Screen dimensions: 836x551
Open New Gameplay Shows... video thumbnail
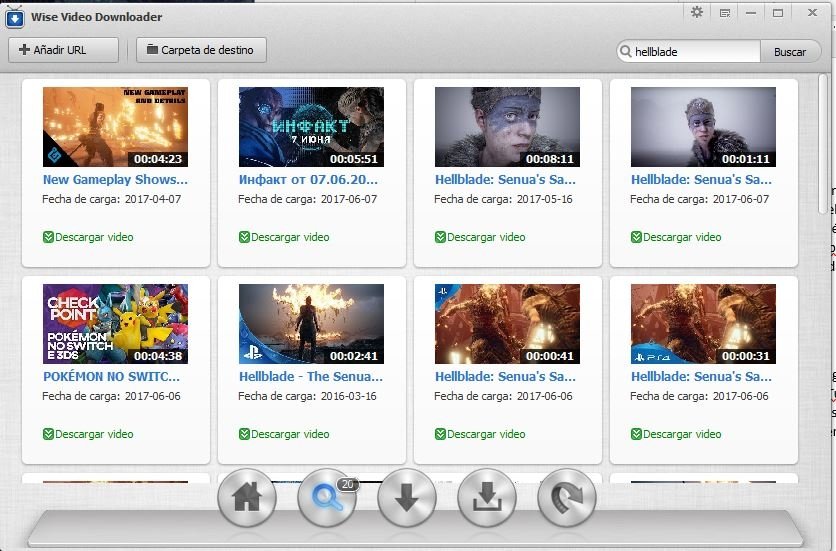[115, 127]
